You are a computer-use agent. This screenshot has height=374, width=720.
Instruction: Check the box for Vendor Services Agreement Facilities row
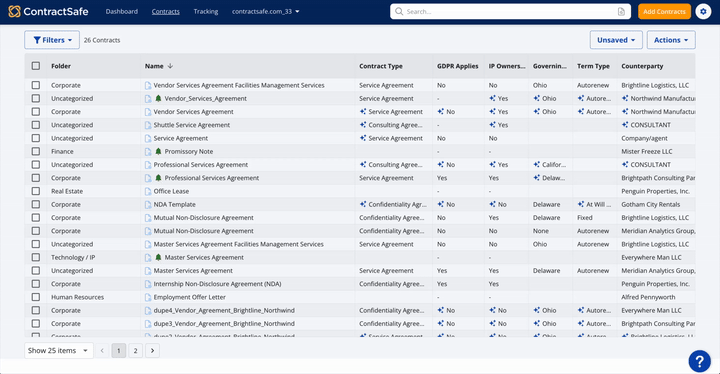point(36,85)
